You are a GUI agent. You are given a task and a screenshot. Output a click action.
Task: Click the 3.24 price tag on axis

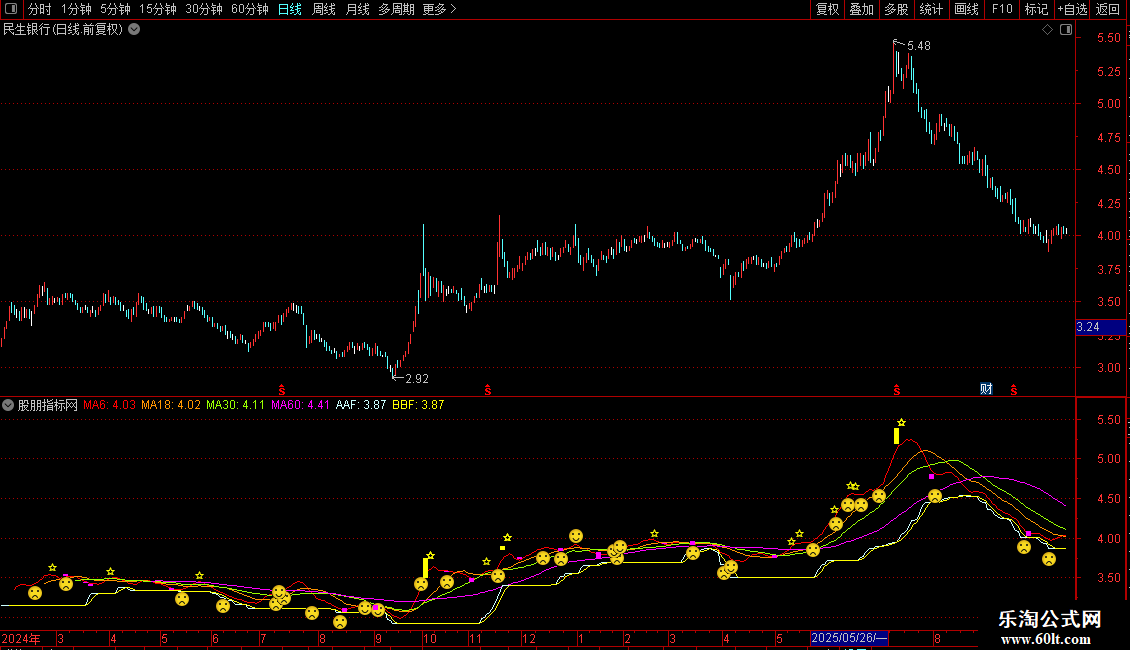pos(1100,327)
